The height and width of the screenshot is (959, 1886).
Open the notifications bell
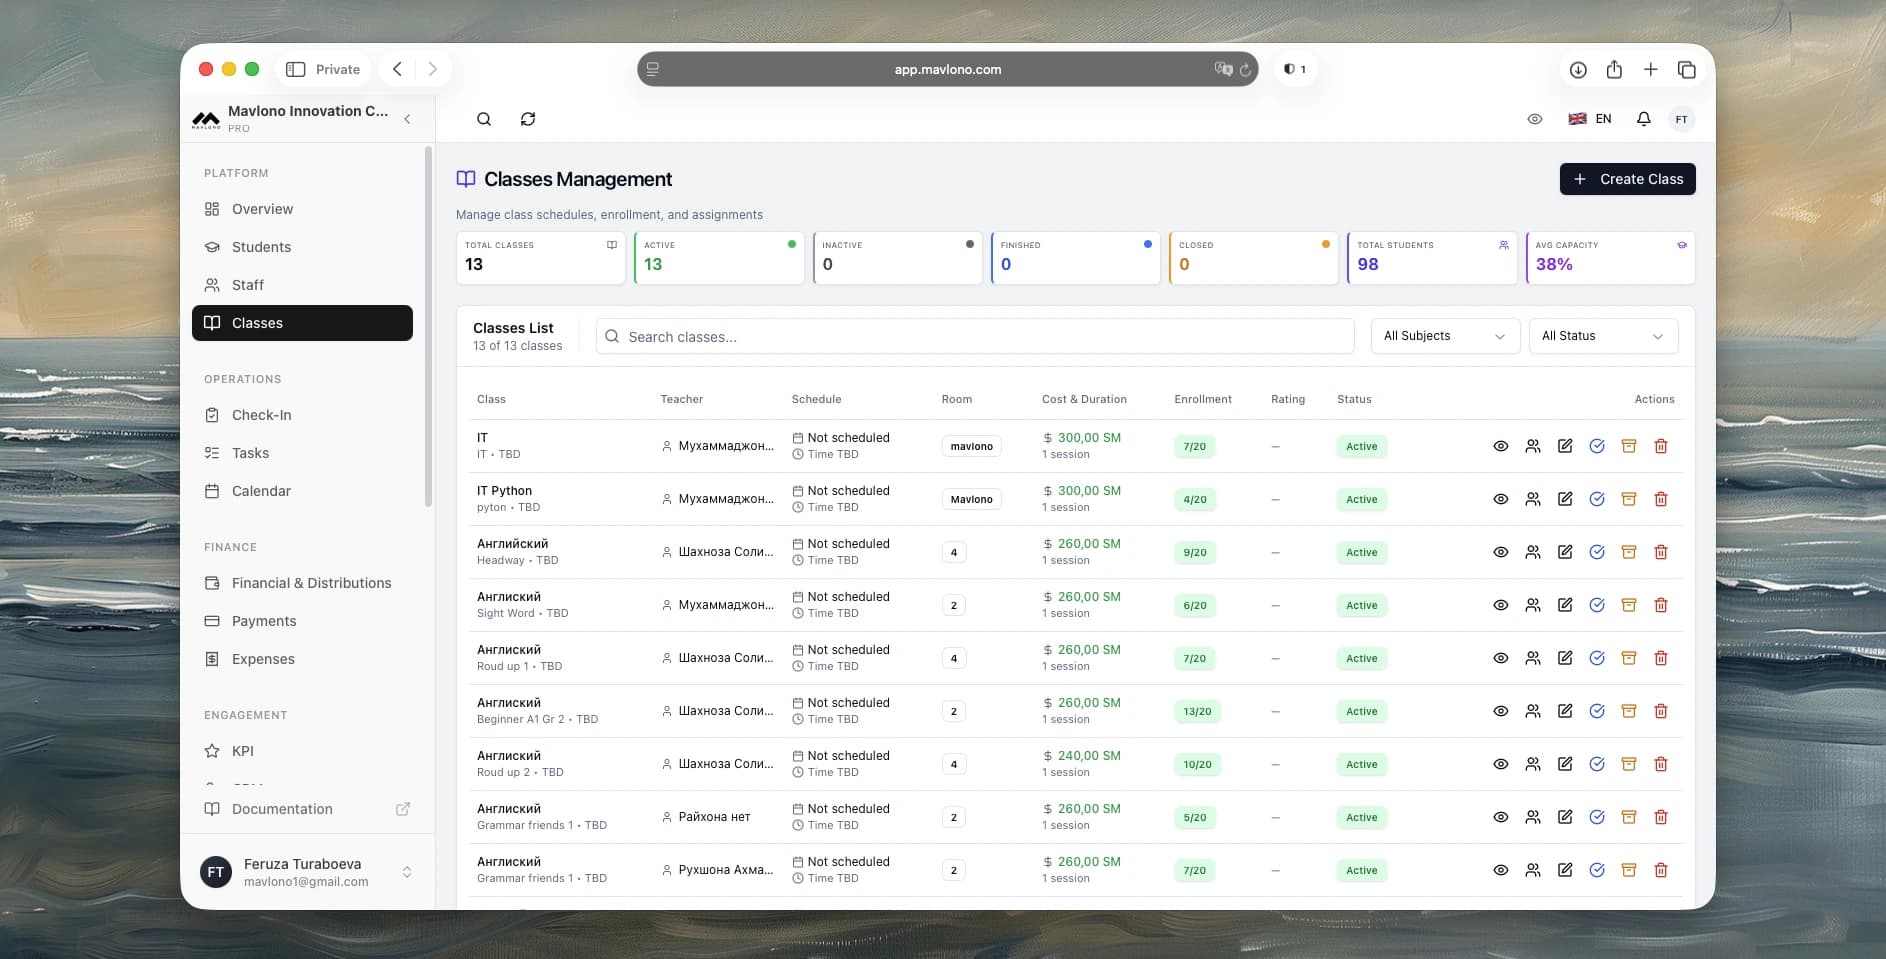coord(1643,119)
